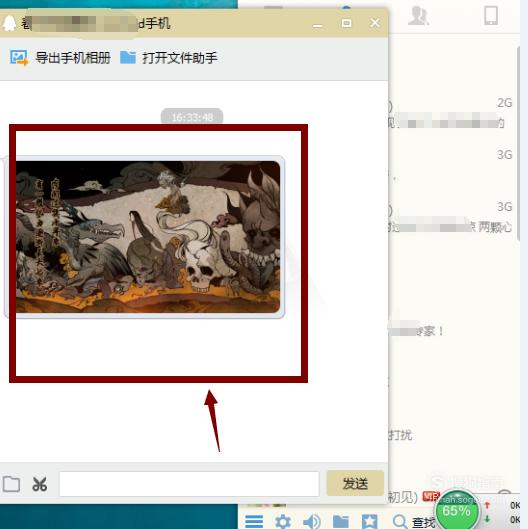This screenshot has width=528, height=529.
Task: Click the QQ penguin icon in title bar
Action: (9, 23)
